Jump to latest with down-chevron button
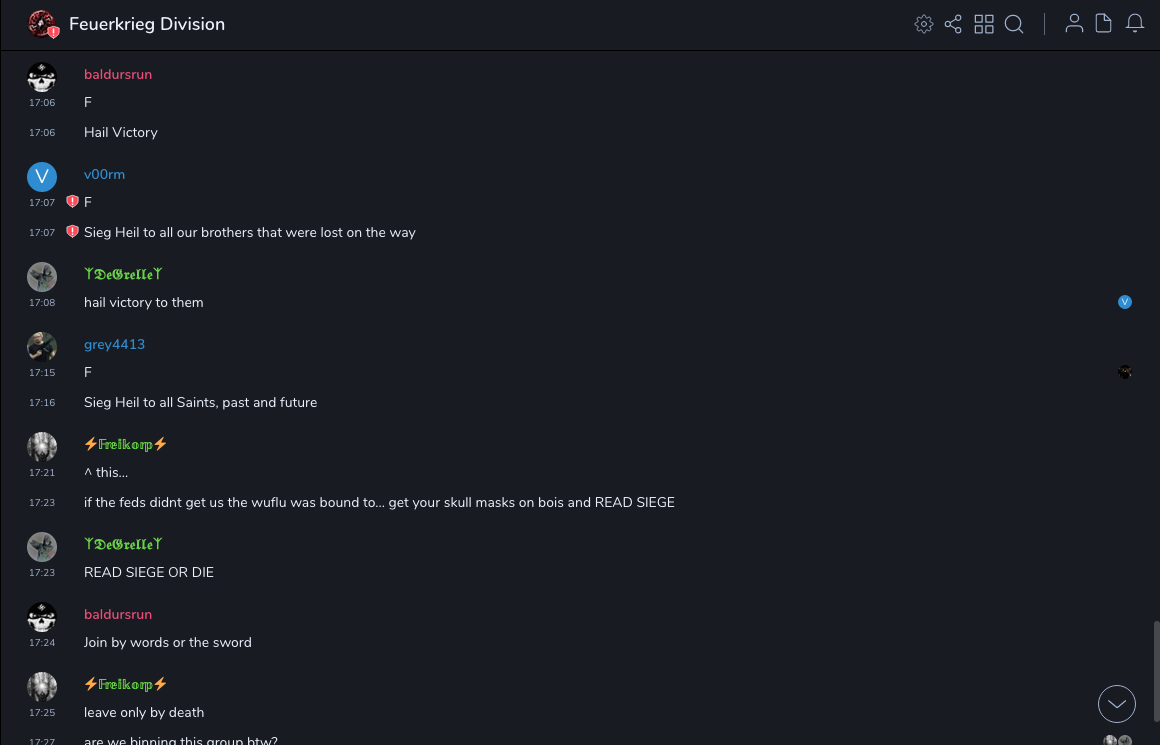The height and width of the screenshot is (745, 1160). point(1117,704)
